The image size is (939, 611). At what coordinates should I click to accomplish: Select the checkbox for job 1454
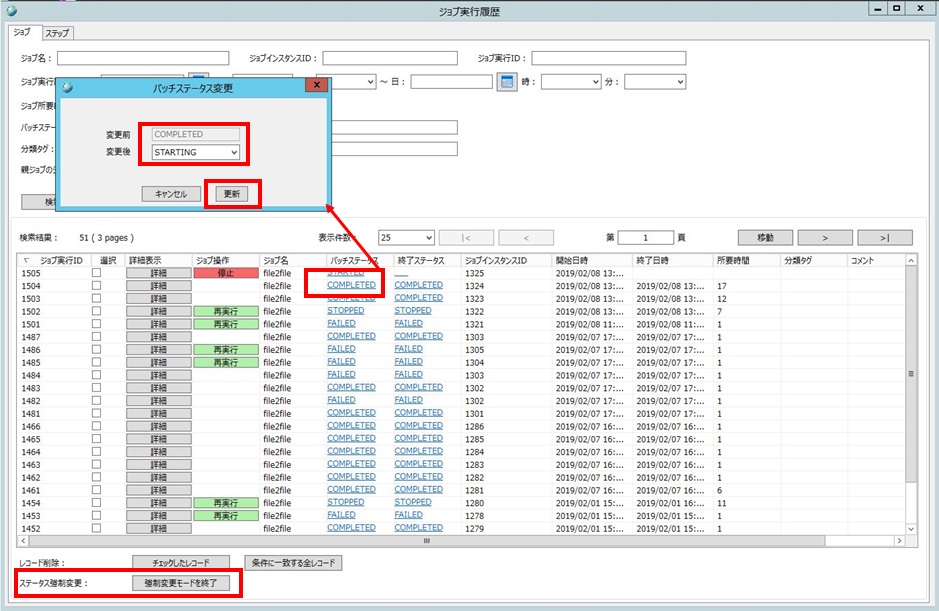[x=96, y=502]
